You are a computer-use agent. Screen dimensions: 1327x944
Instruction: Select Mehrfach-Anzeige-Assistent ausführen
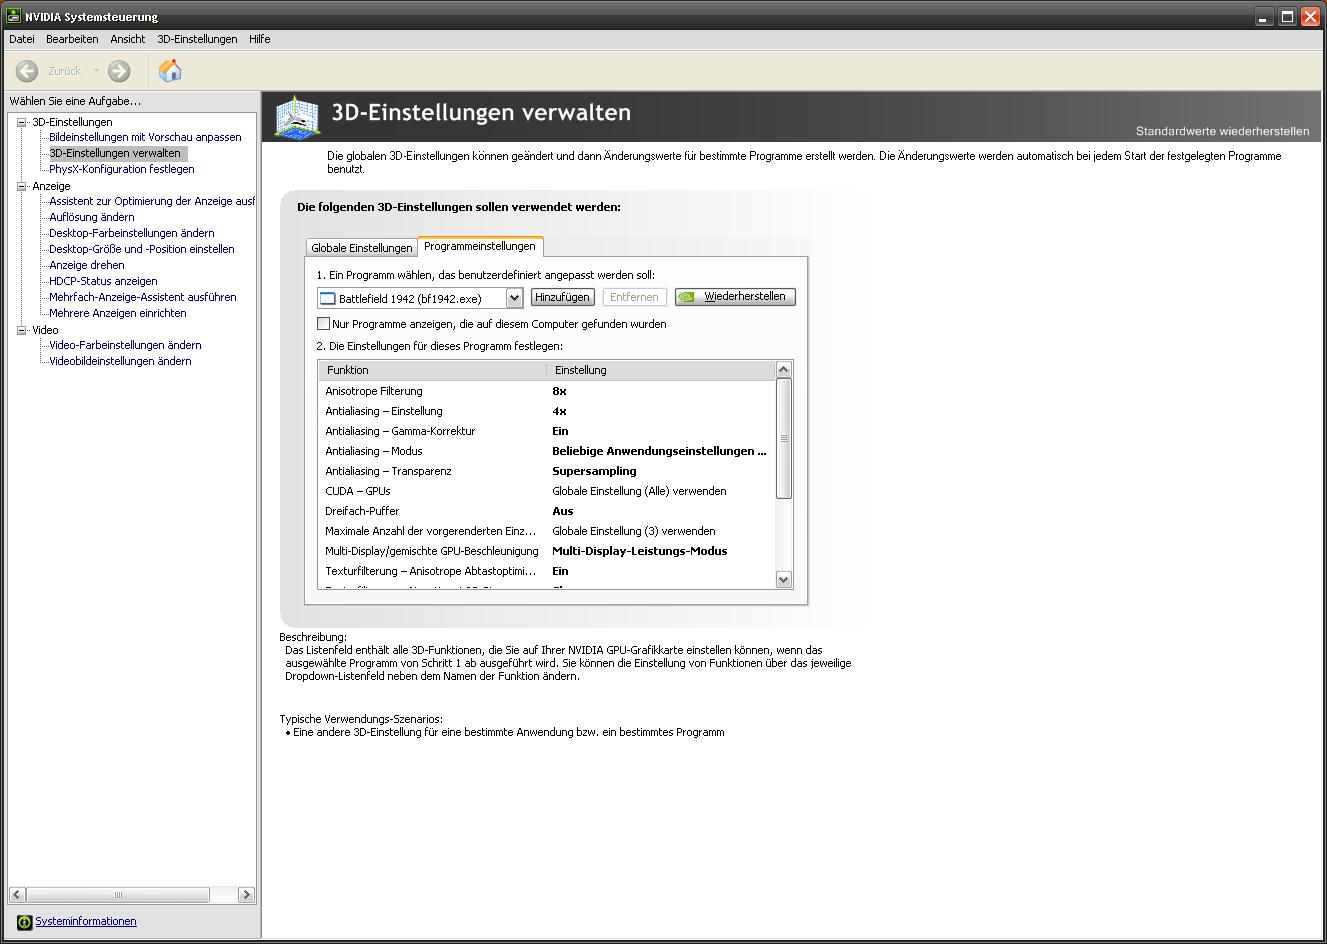coord(143,297)
